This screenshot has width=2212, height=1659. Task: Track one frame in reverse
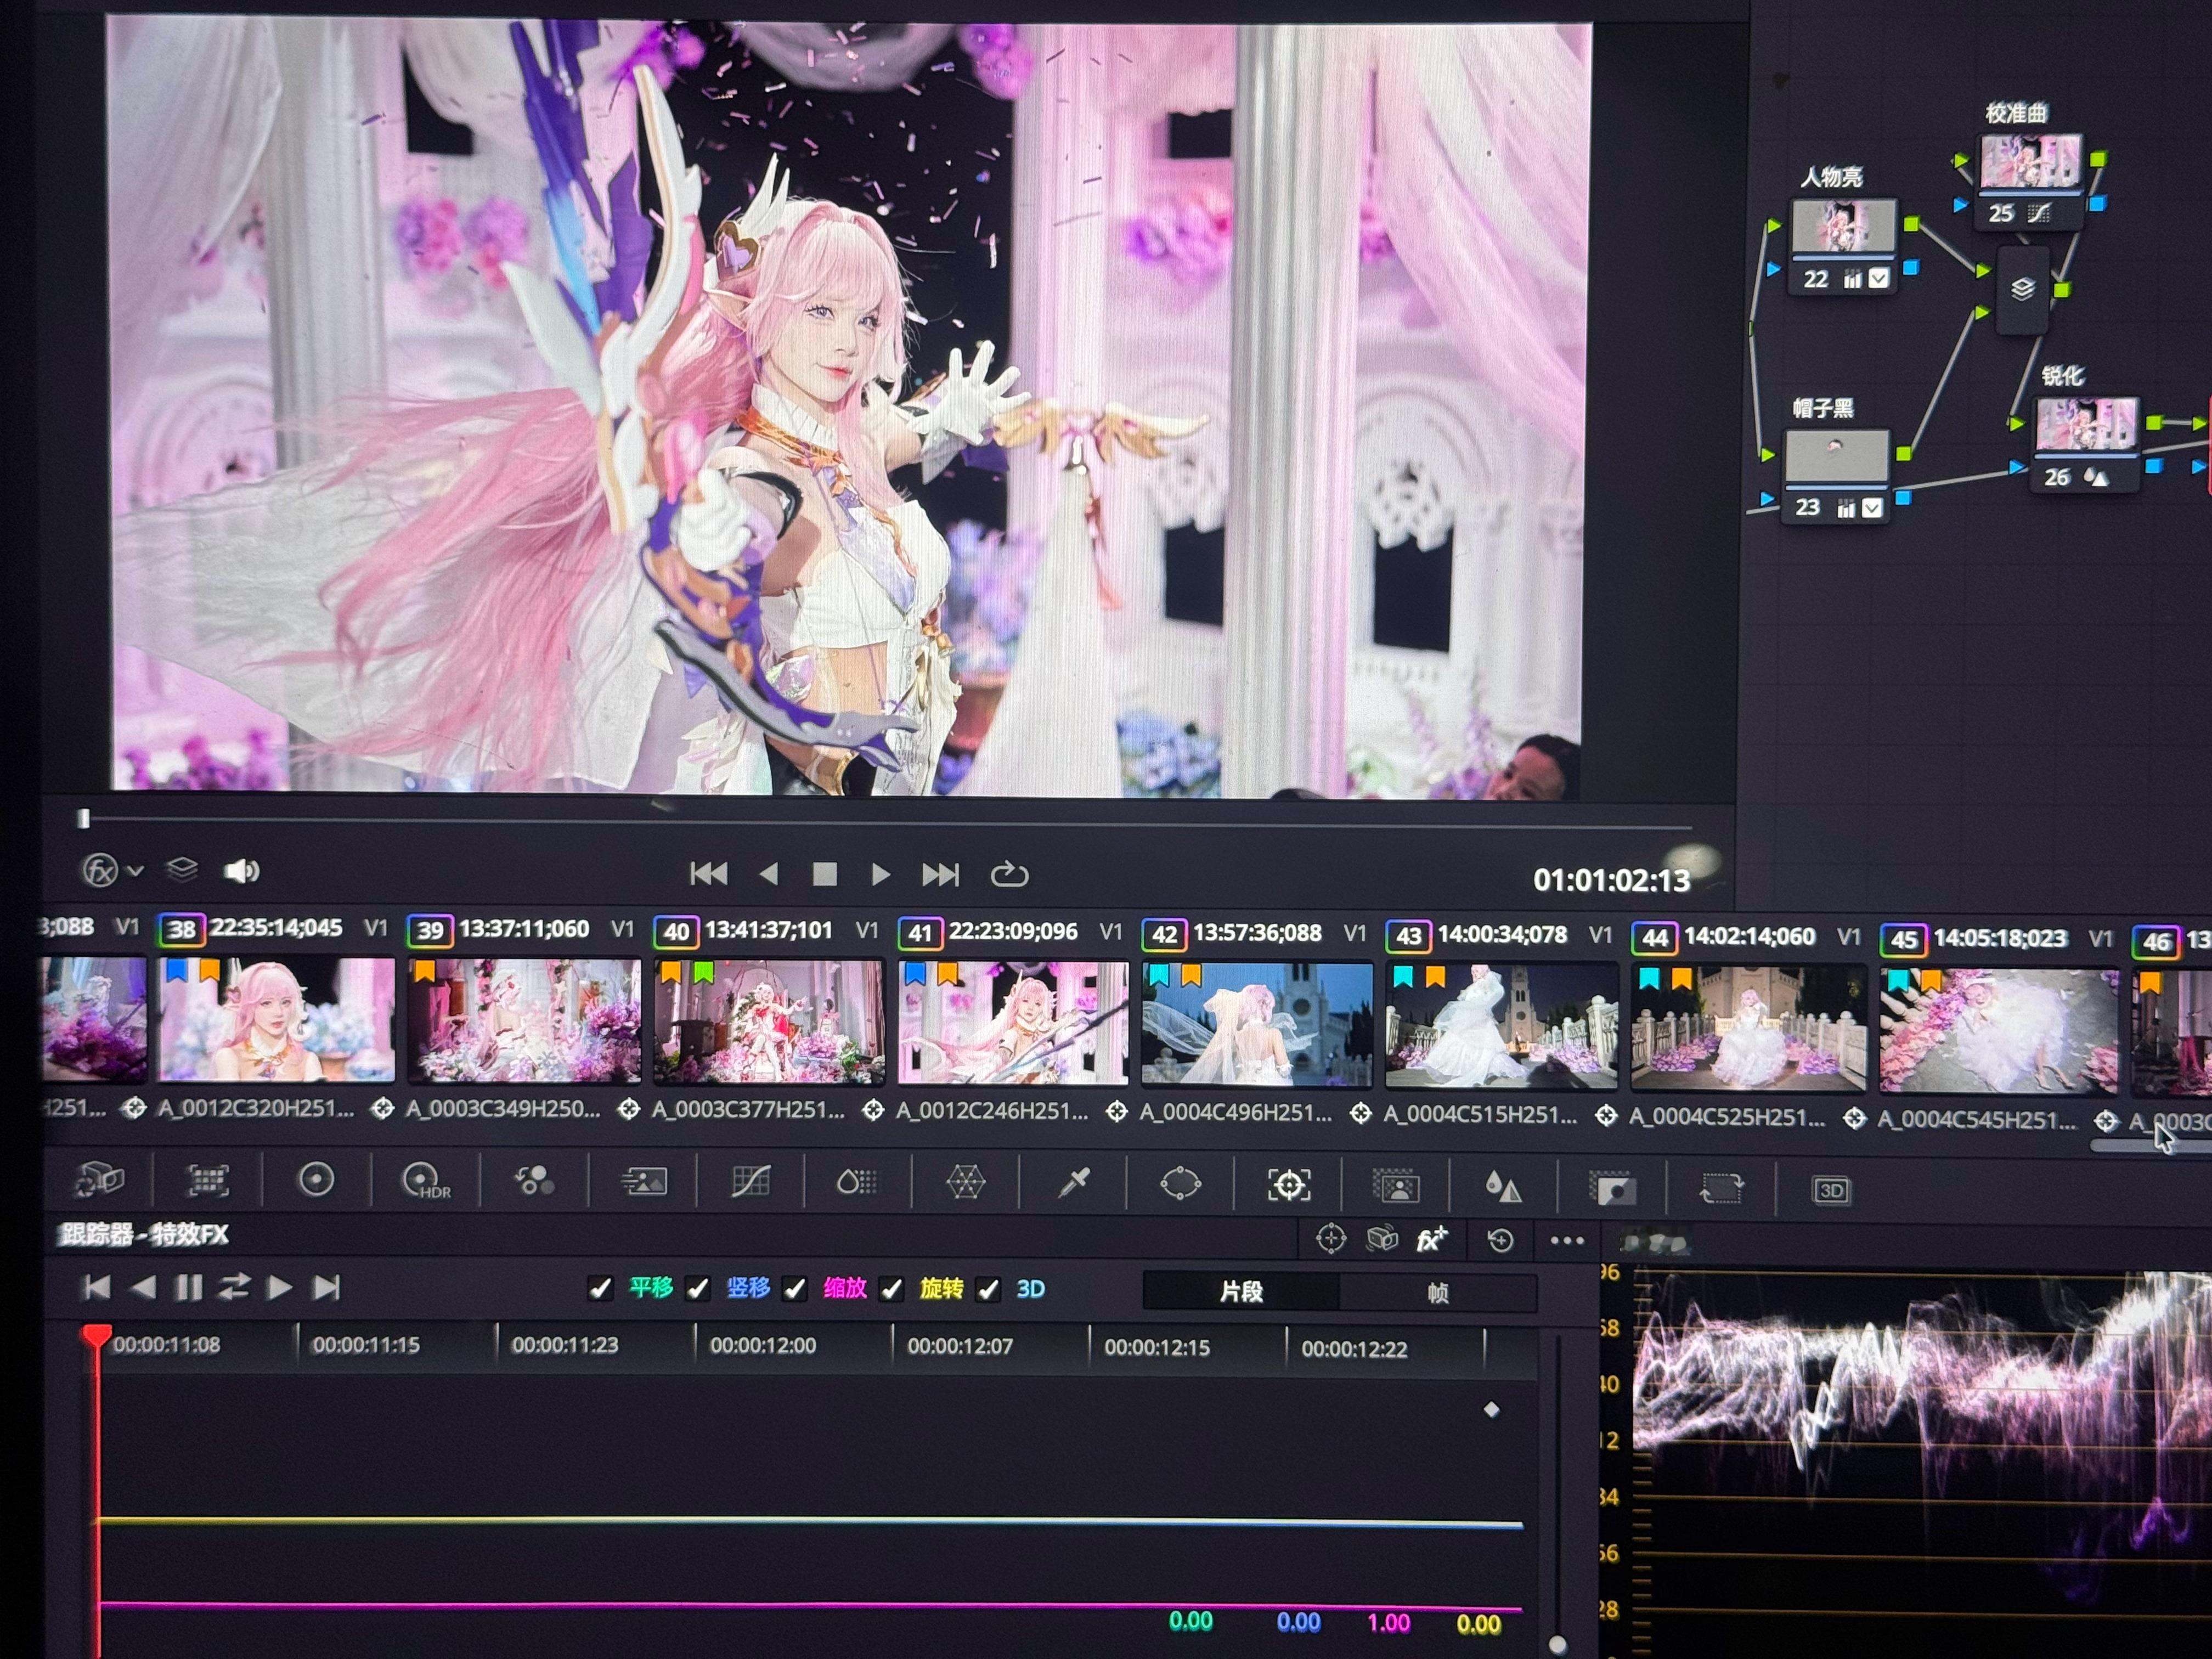point(143,1287)
